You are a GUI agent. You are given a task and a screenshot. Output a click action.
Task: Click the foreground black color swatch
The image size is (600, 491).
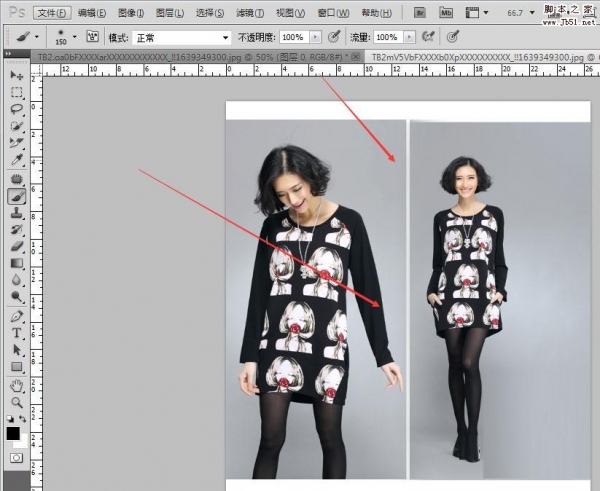click(13, 434)
